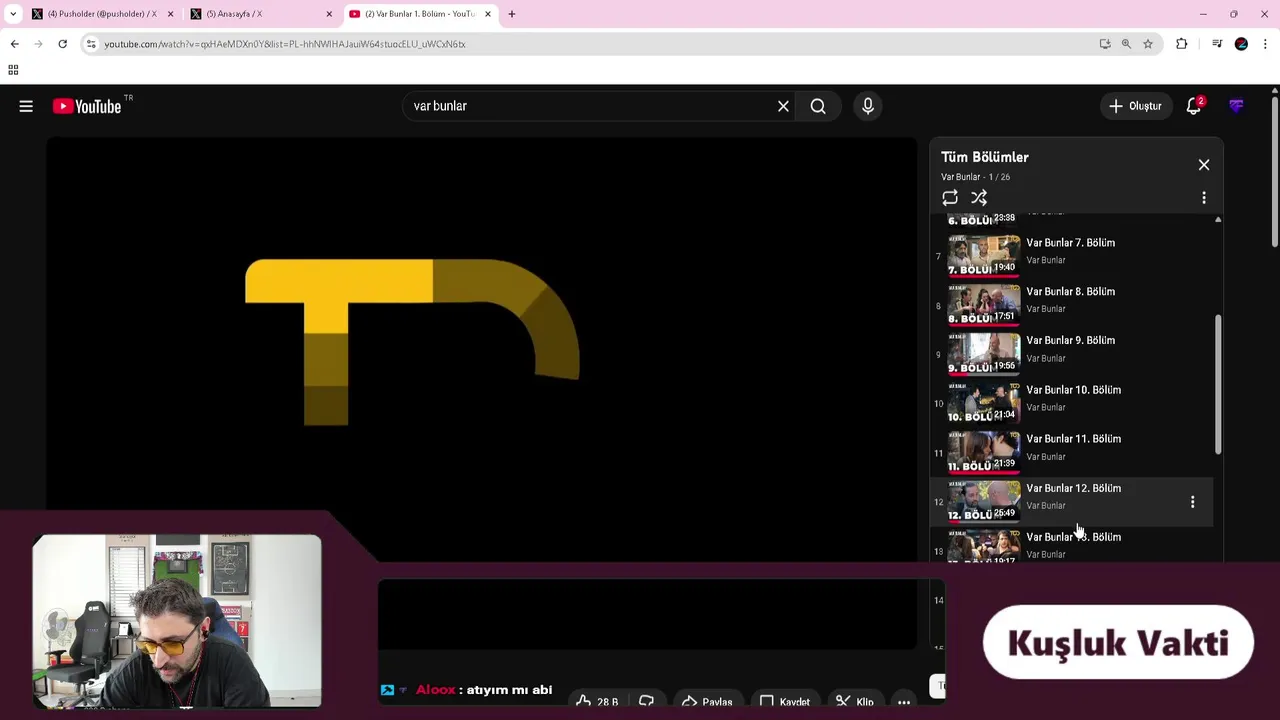1280x720 pixels.
Task: Click the Klip scissors button
Action: [x=855, y=702]
